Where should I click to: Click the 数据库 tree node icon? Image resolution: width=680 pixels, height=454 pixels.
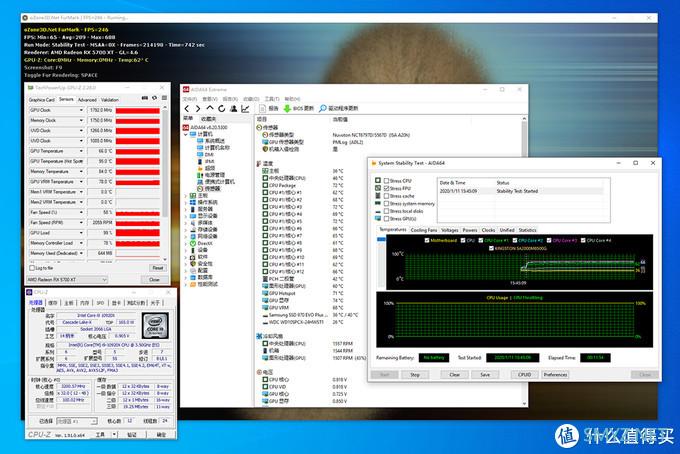point(193,277)
